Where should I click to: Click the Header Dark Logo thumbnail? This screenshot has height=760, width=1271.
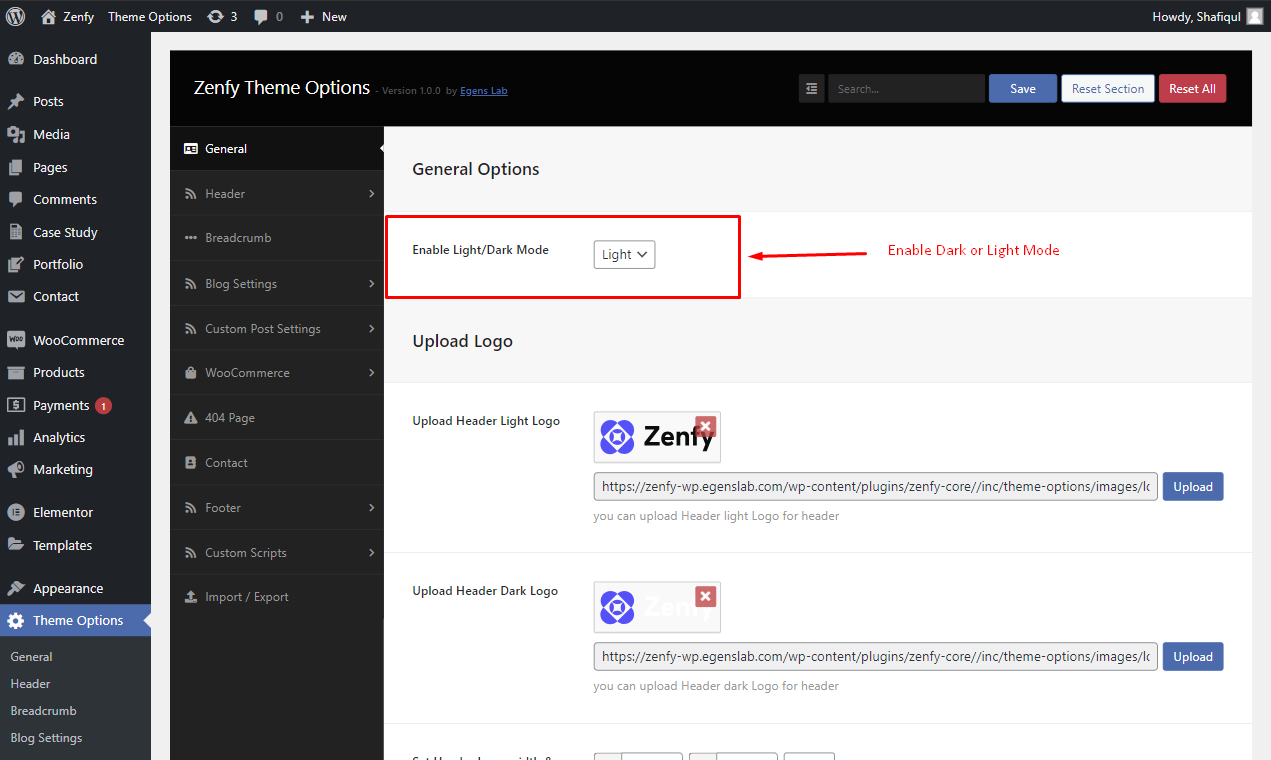click(657, 607)
